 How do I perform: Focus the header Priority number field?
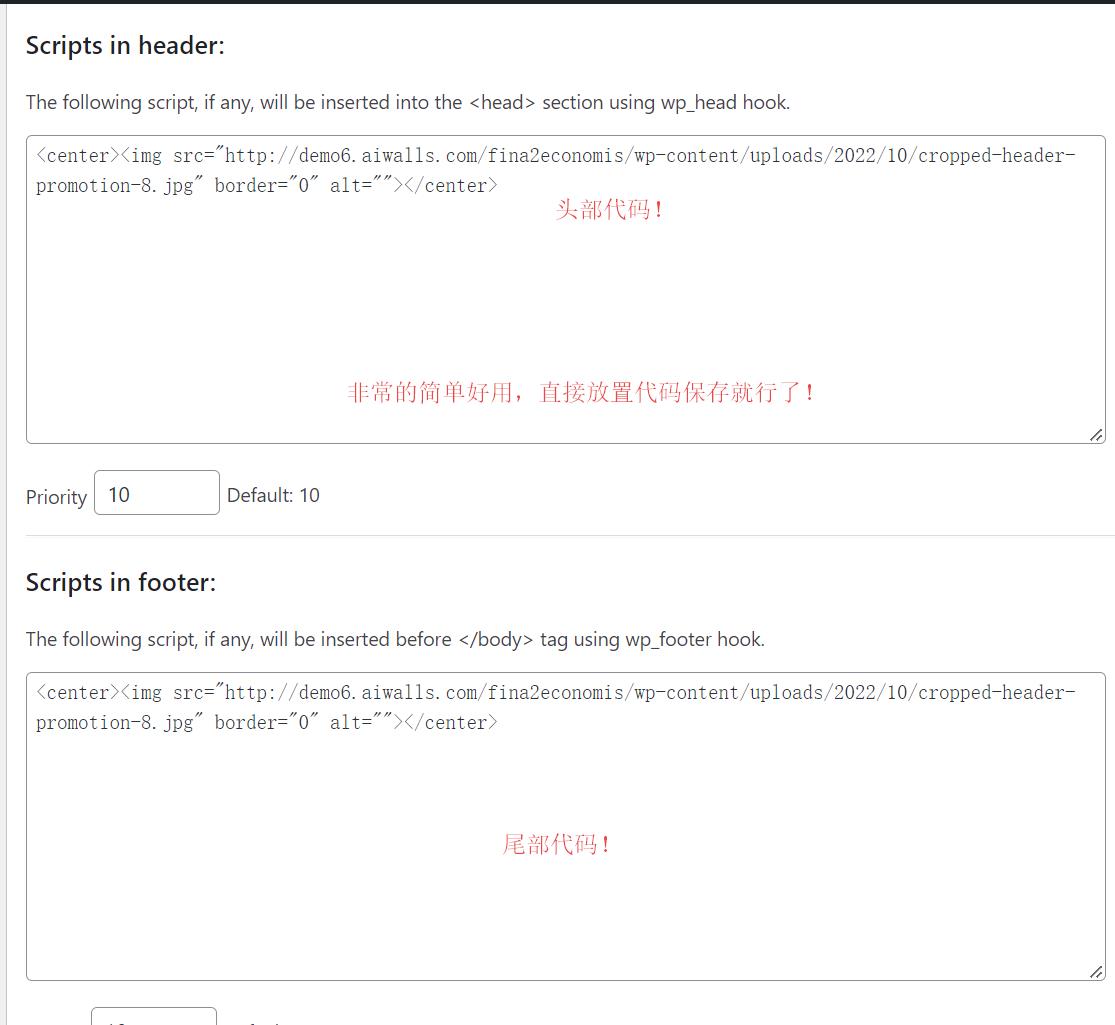[157, 494]
